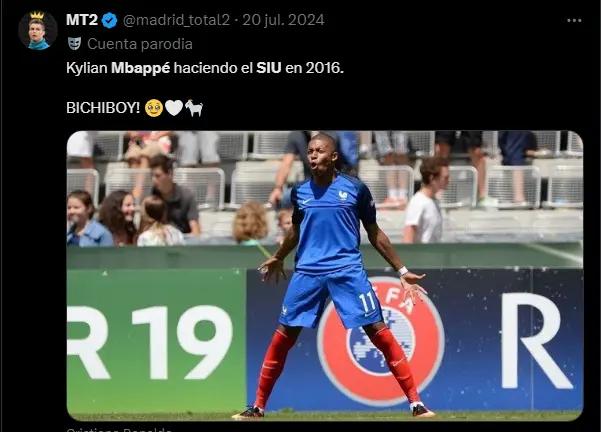Image resolution: width=601 pixels, height=432 pixels.
Task: Open the three-dots more options menu
Action: click(574, 21)
